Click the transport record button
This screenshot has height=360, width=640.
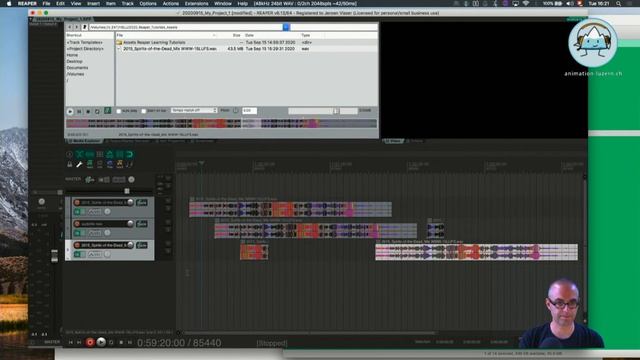90,342
